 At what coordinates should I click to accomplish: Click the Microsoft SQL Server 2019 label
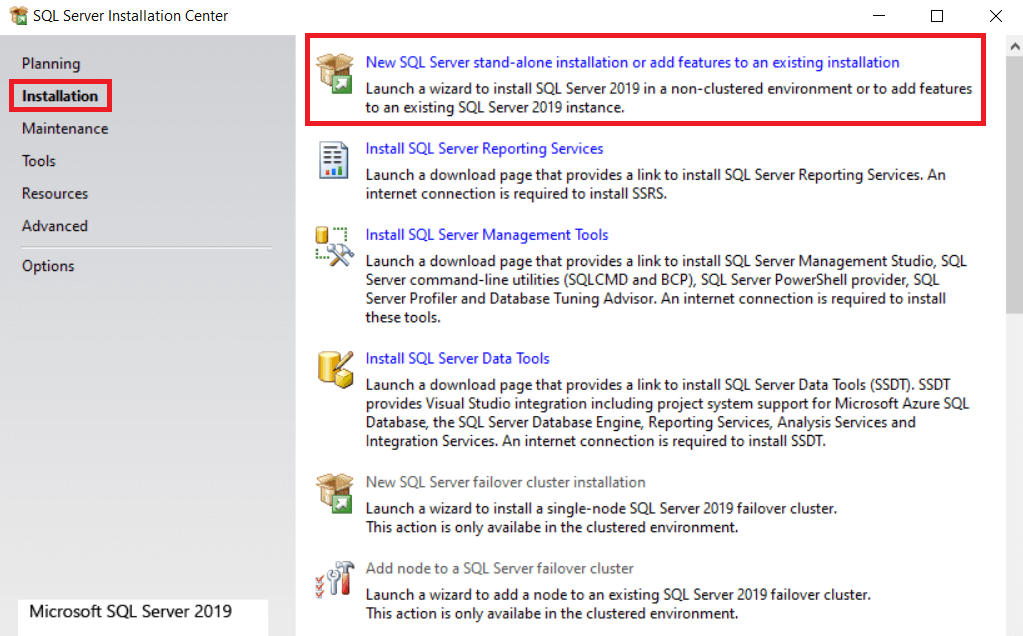coord(130,611)
